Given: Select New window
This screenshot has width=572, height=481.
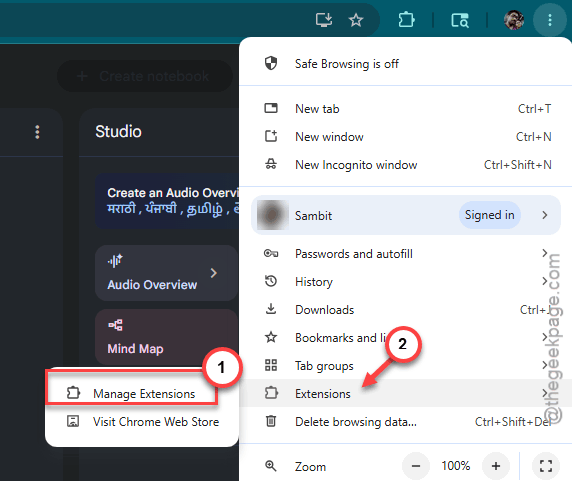Looking at the screenshot, I should pos(405,137).
